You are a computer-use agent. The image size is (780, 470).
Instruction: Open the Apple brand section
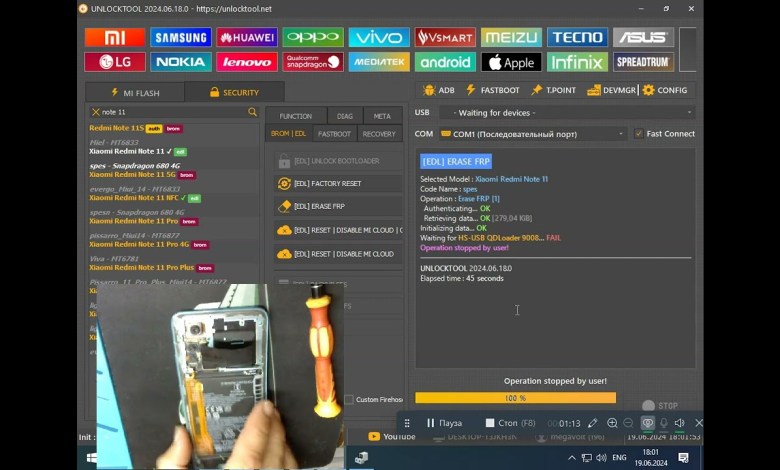[511, 62]
